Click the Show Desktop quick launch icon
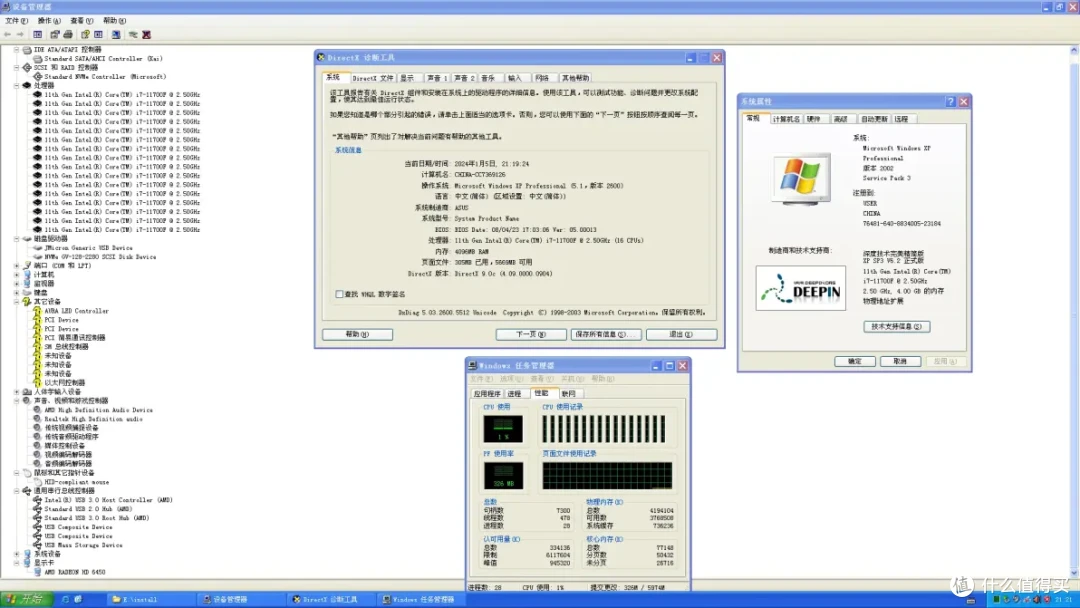1080x608 pixels. [79, 600]
